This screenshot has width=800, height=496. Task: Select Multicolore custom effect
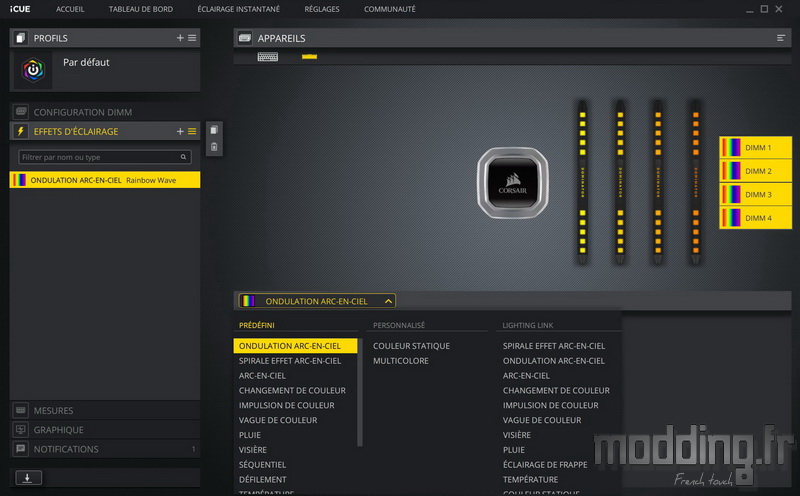(x=401, y=361)
